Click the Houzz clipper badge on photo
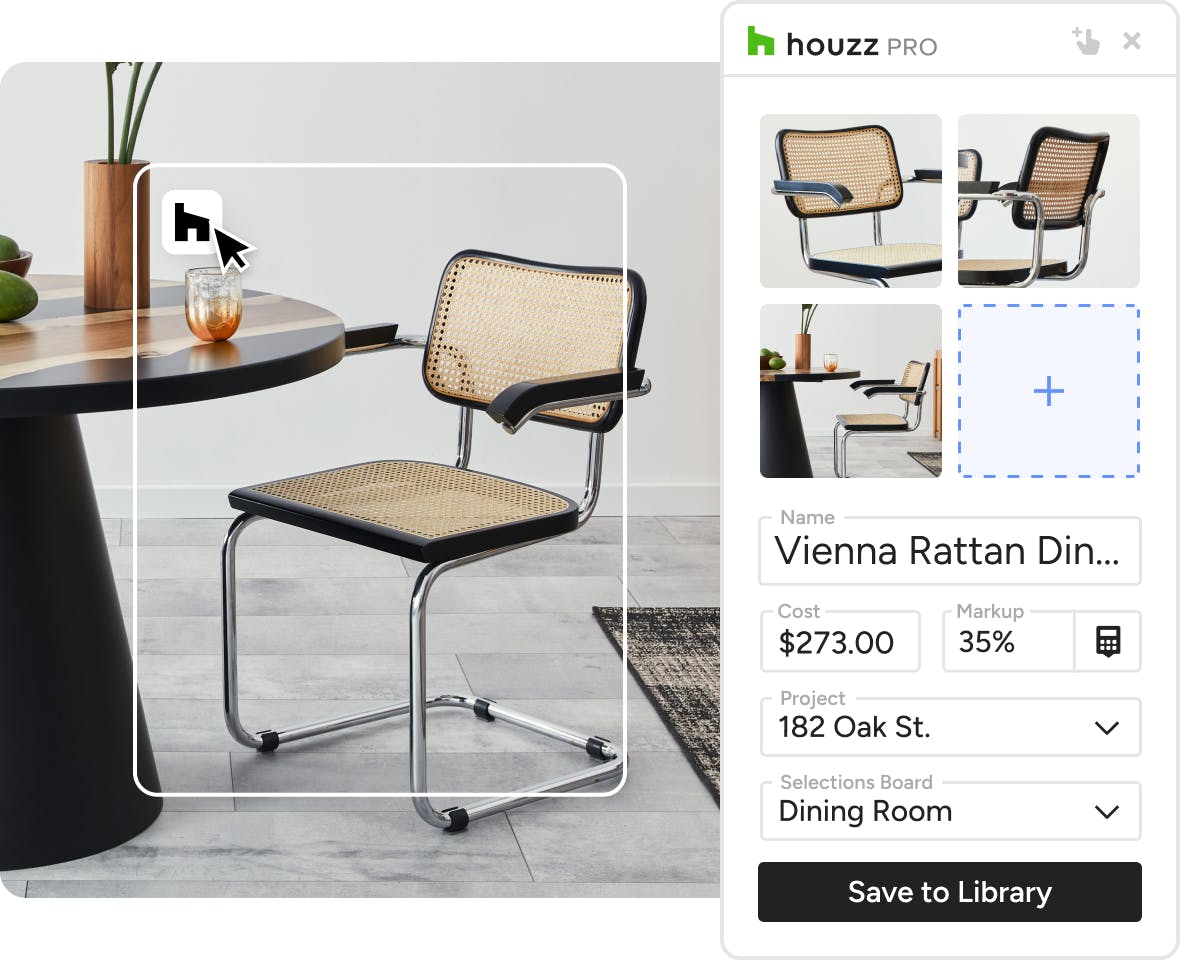 [x=192, y=222]
